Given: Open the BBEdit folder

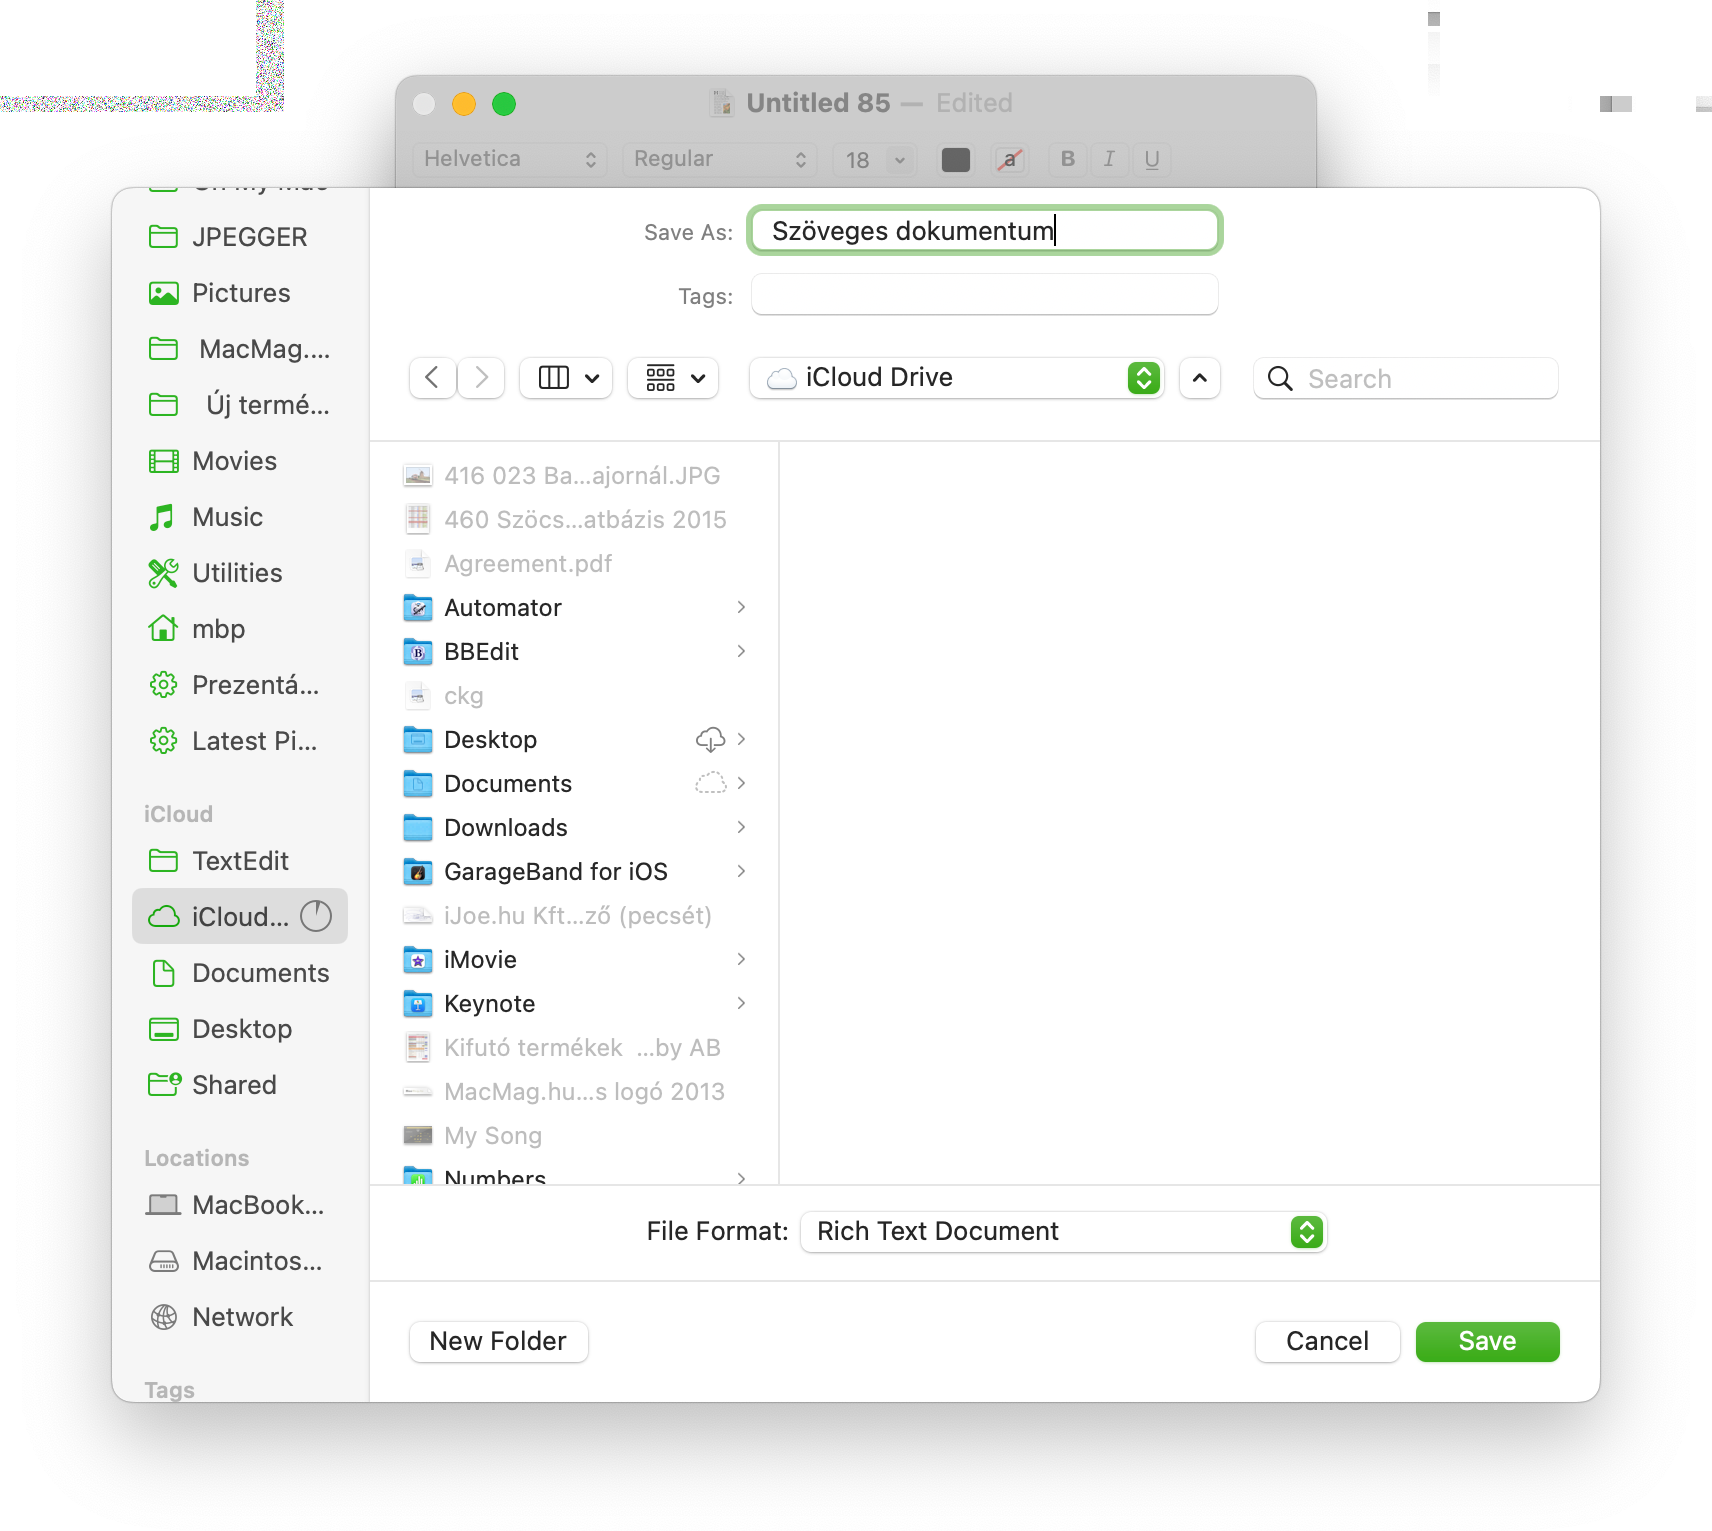Looking at the screenshot, I should 575,652.
